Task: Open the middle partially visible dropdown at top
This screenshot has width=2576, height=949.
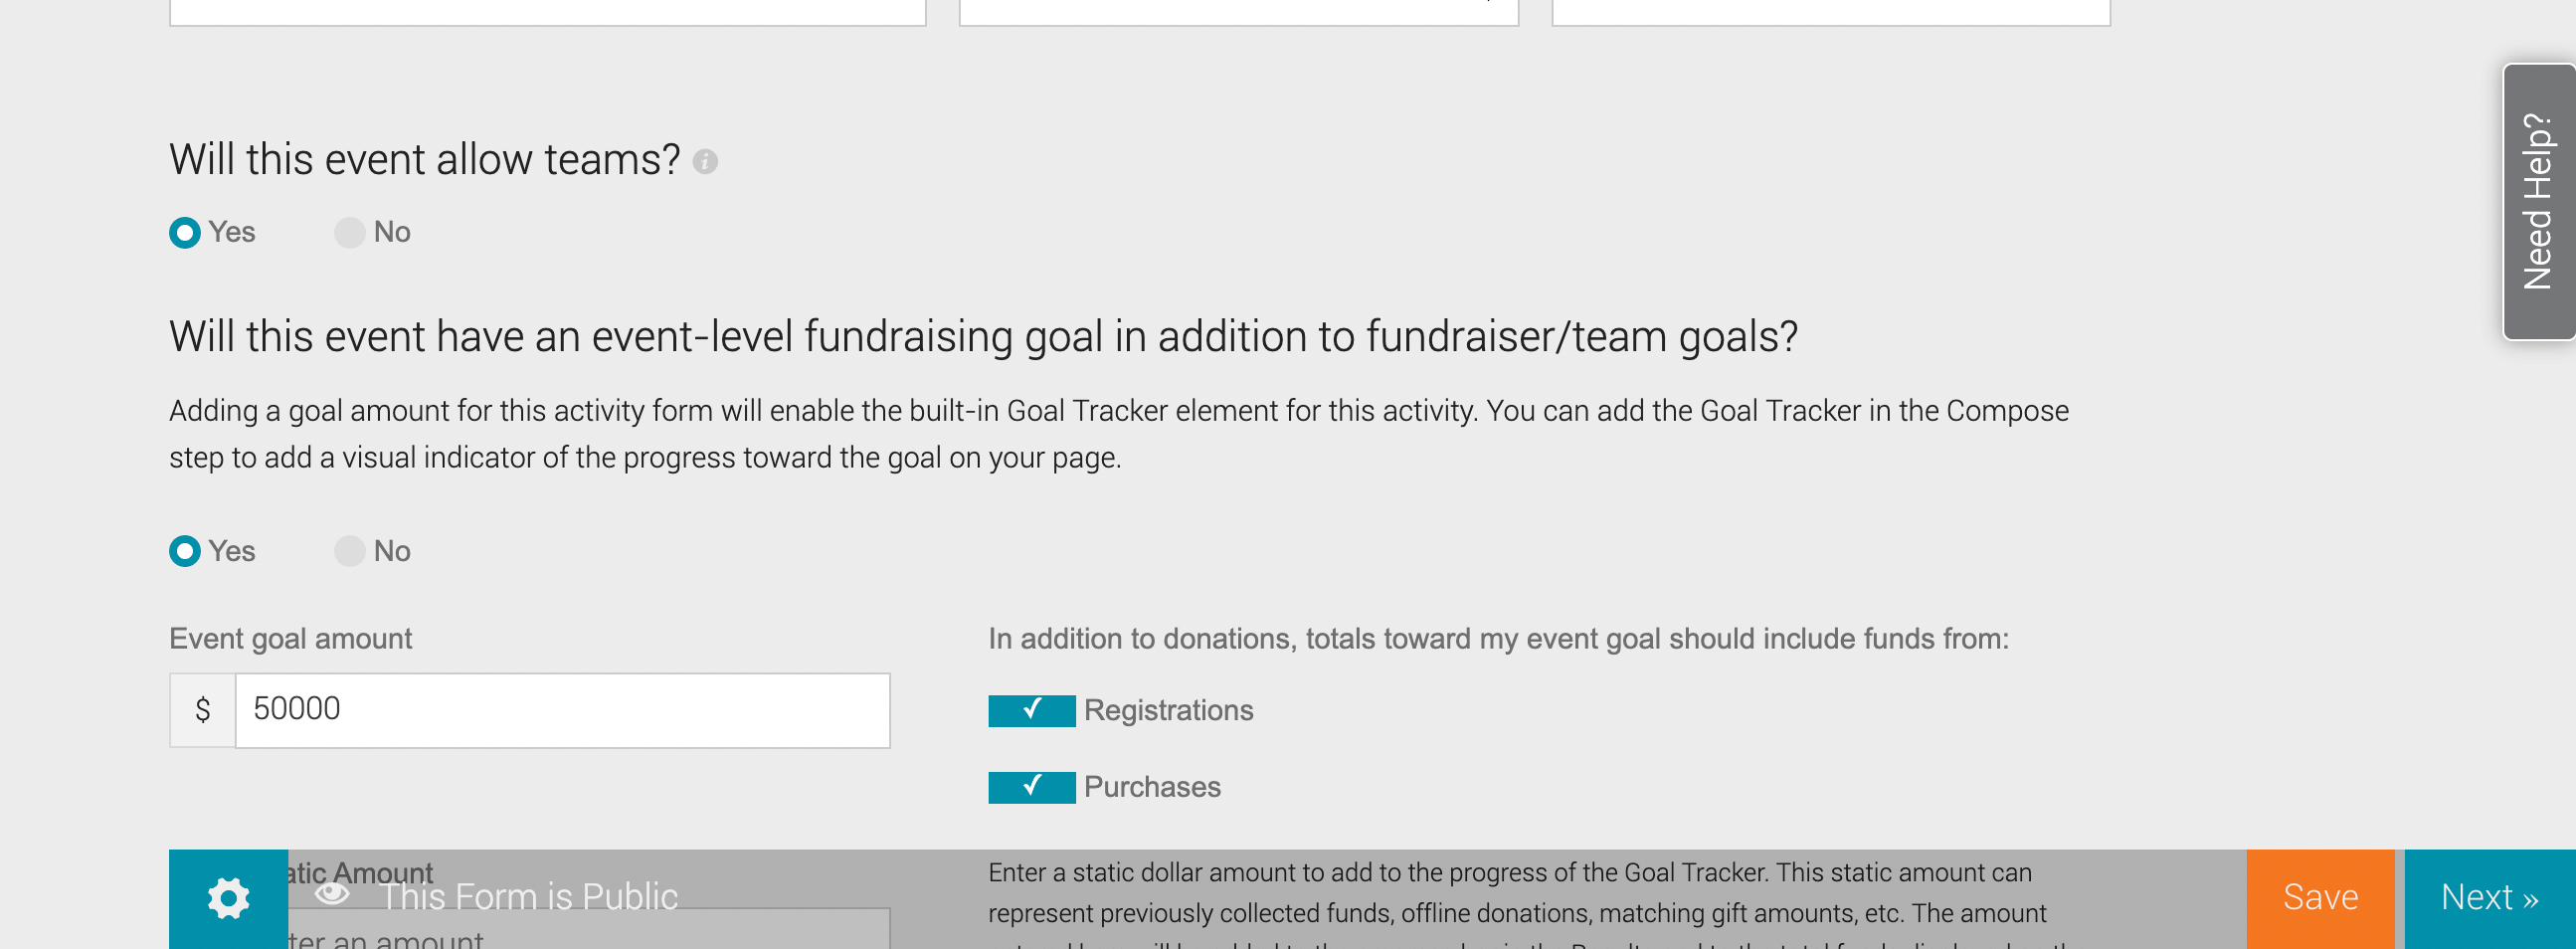Action: pos(1238,12)
